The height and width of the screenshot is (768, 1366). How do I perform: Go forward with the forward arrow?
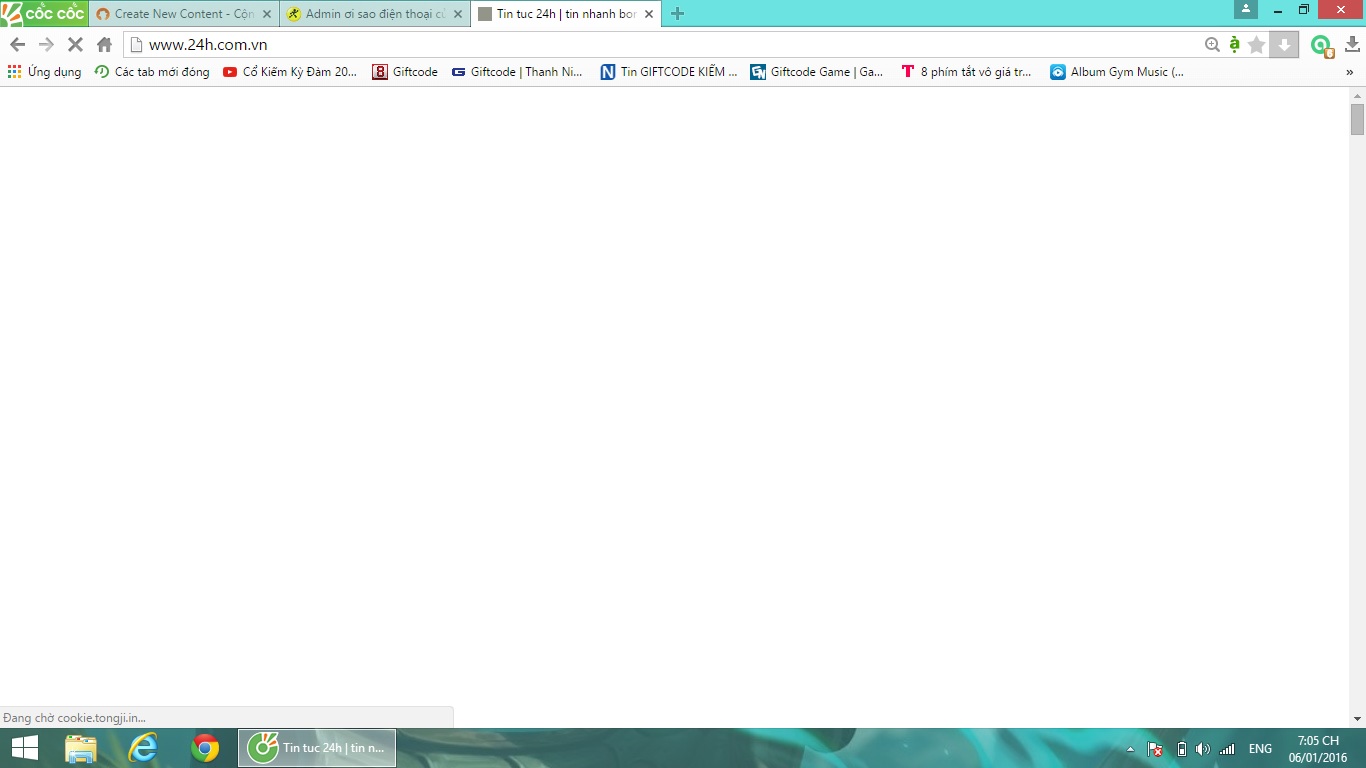(x=46, y=44)
